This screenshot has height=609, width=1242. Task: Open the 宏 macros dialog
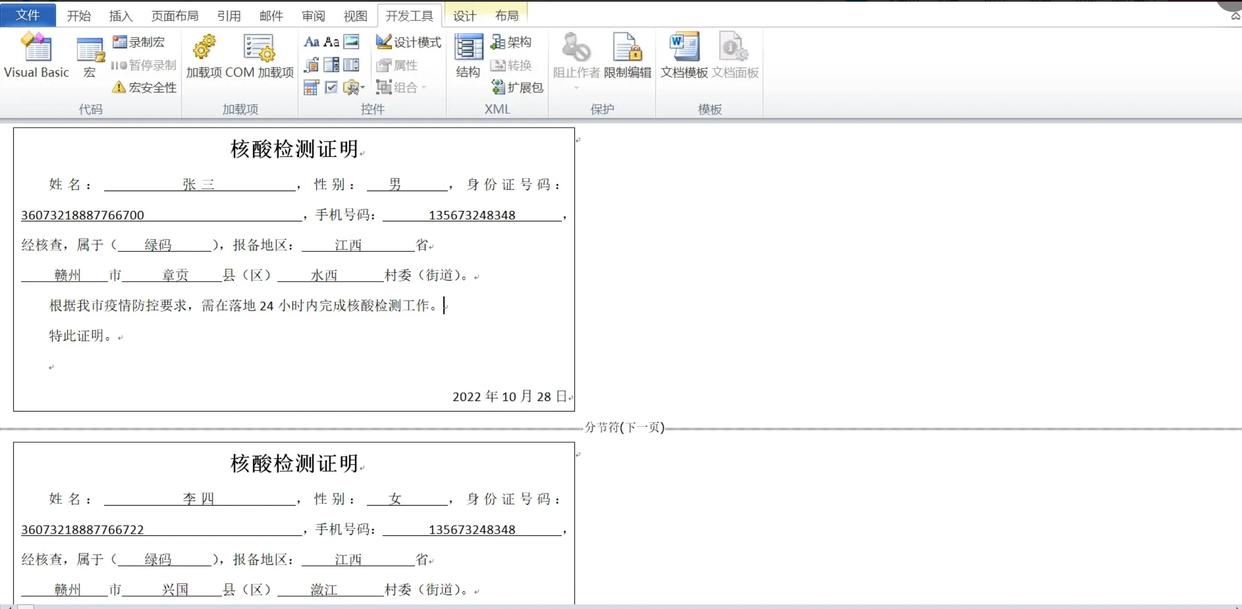point(90,58)
